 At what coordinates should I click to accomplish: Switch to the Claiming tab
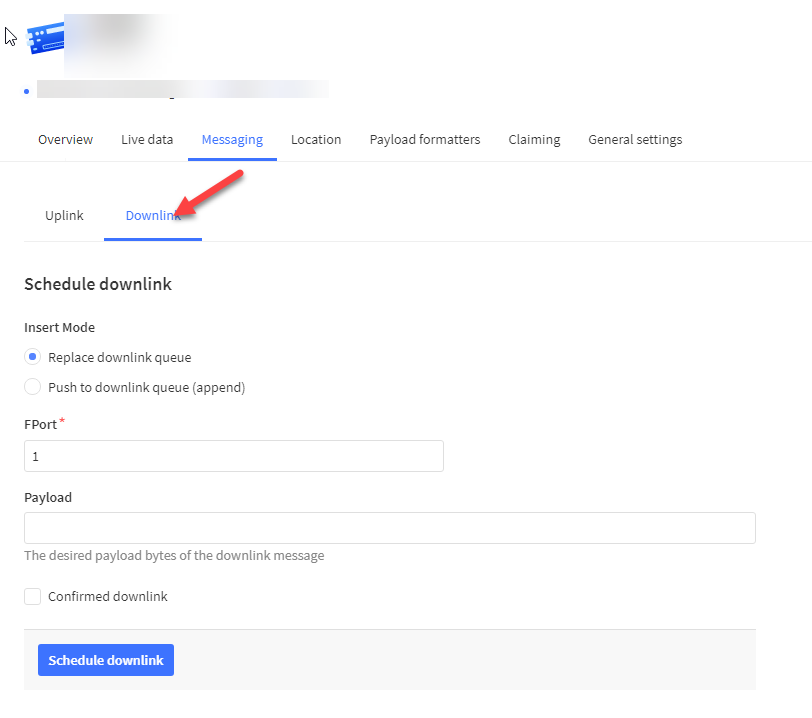coord(534,140)
